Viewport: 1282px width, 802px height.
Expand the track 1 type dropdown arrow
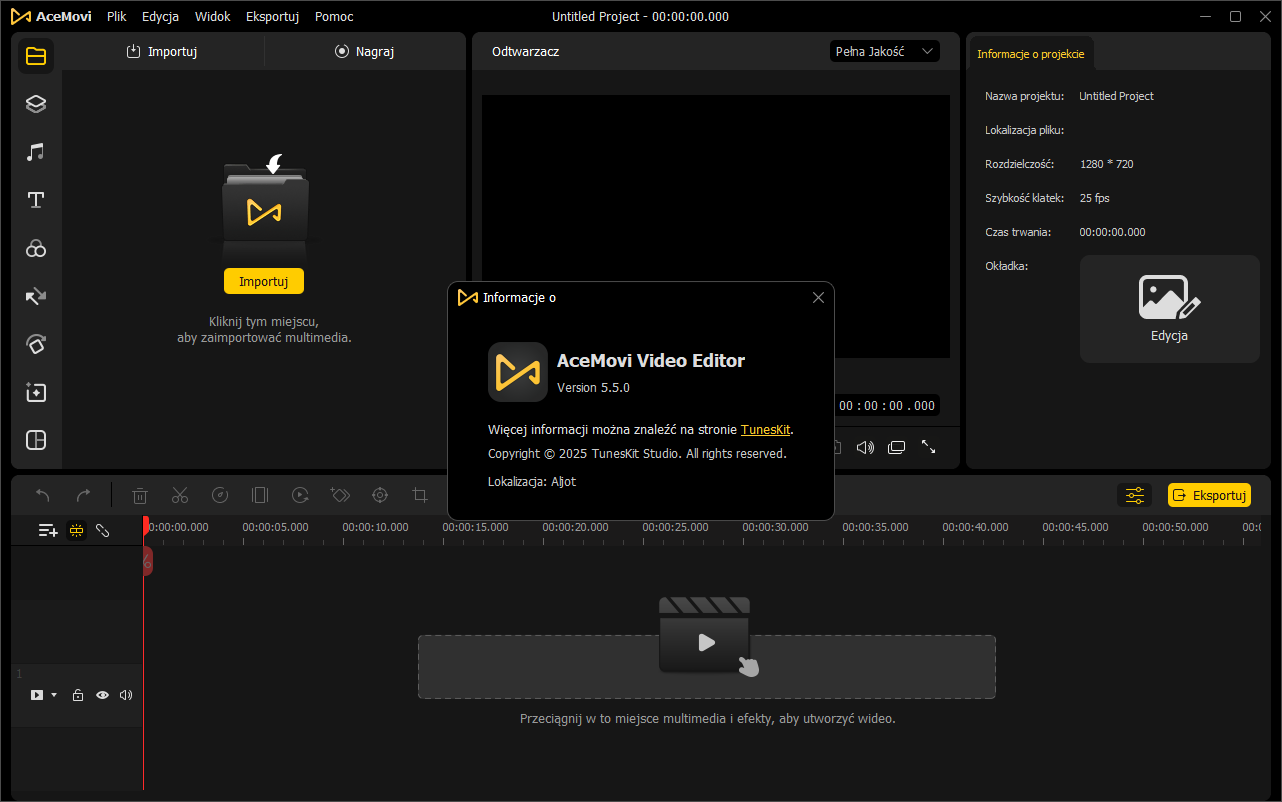point(54,695)
